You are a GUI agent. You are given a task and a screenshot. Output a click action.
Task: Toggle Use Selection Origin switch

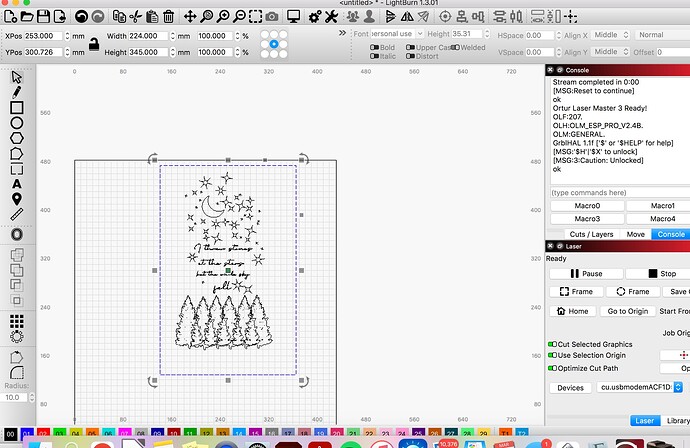coord(552,355)
